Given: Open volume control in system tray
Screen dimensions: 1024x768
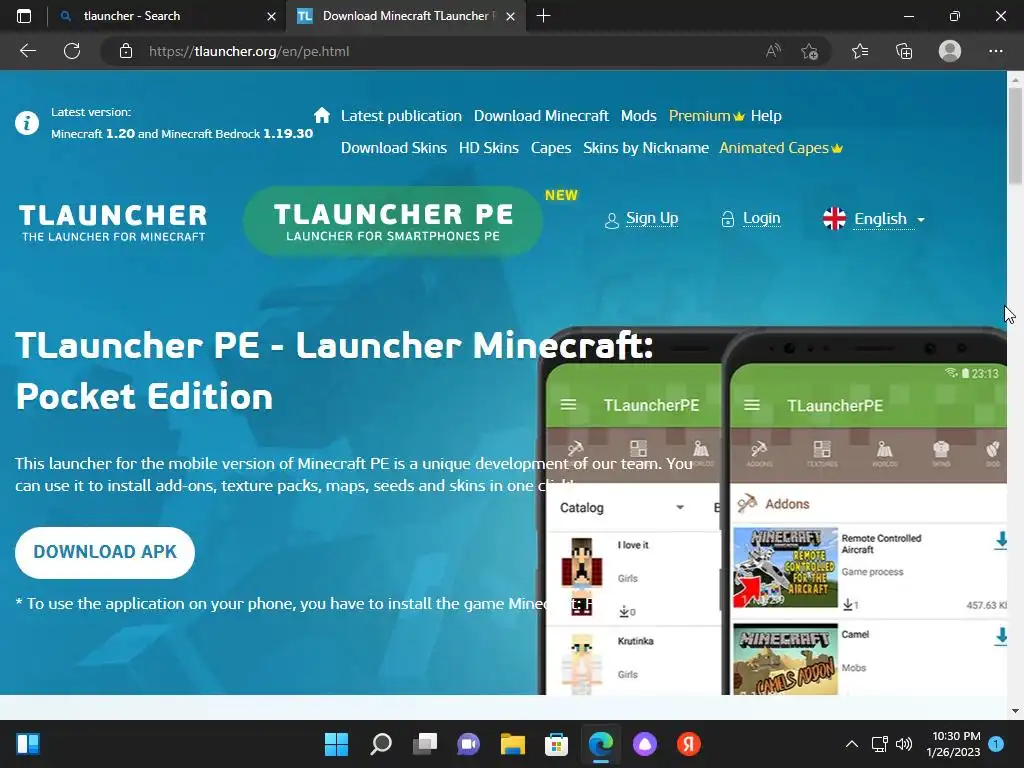Looking at the screenshot, I should 904,744.
